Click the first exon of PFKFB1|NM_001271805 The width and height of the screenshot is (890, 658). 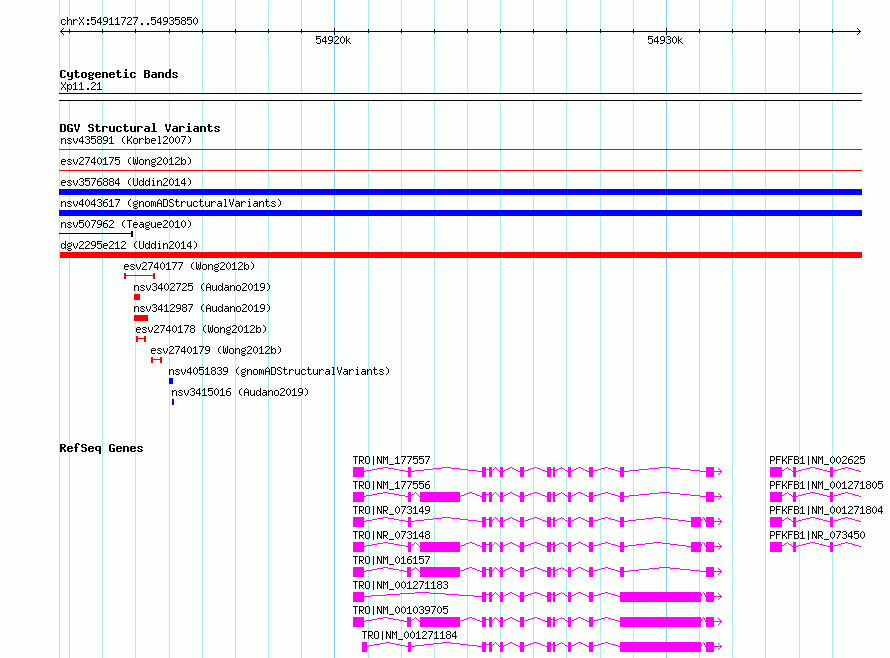click(x=776, y=497)
